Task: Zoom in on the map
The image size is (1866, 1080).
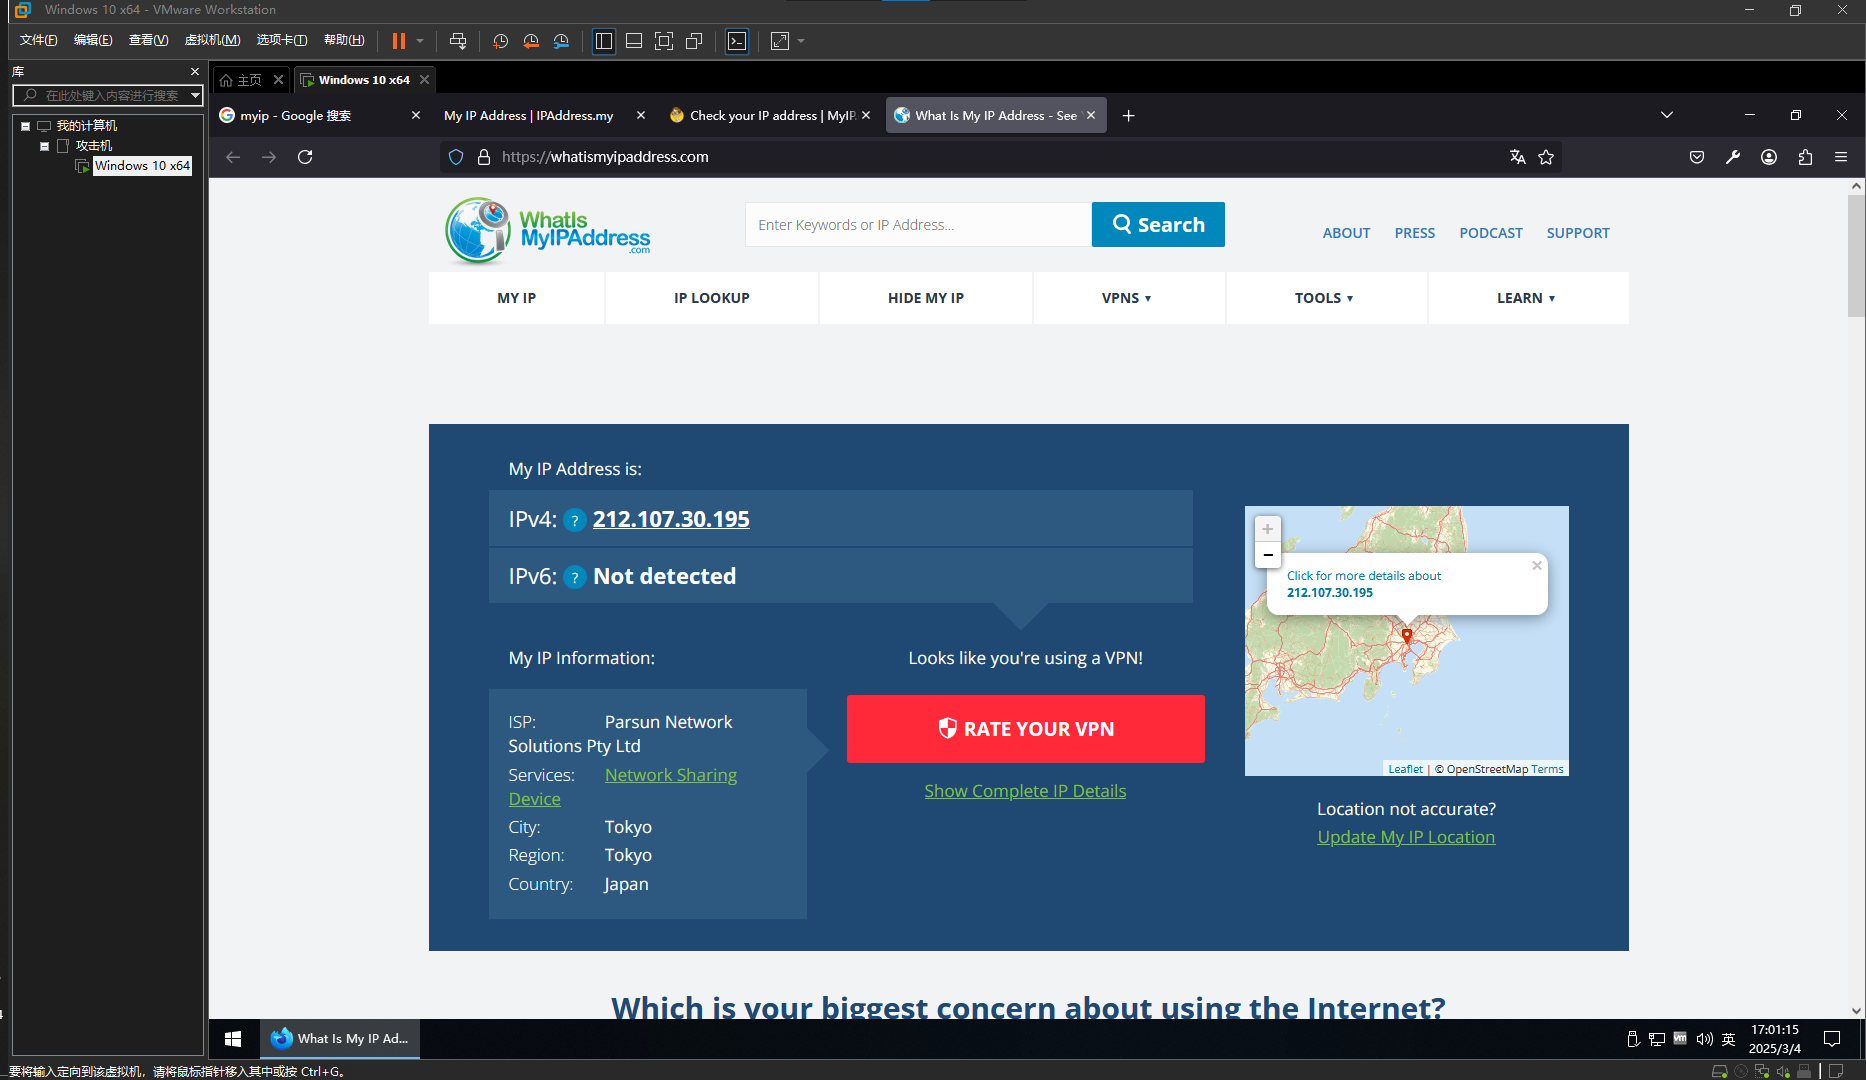Action: pos(1267,529)
